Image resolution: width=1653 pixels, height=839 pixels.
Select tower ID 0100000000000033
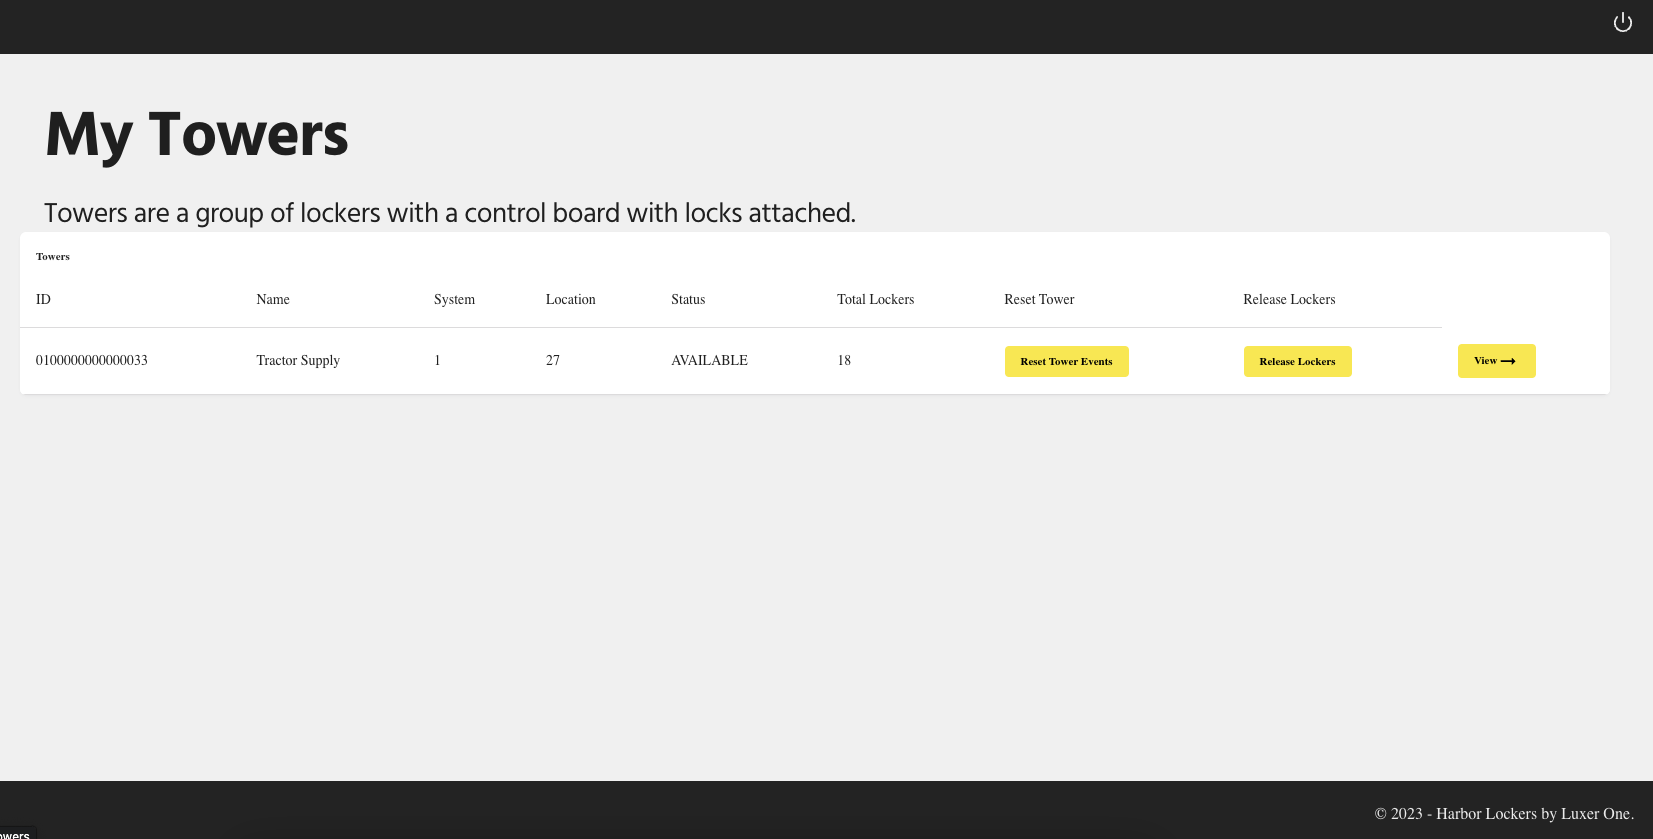(x=92, y=361)
